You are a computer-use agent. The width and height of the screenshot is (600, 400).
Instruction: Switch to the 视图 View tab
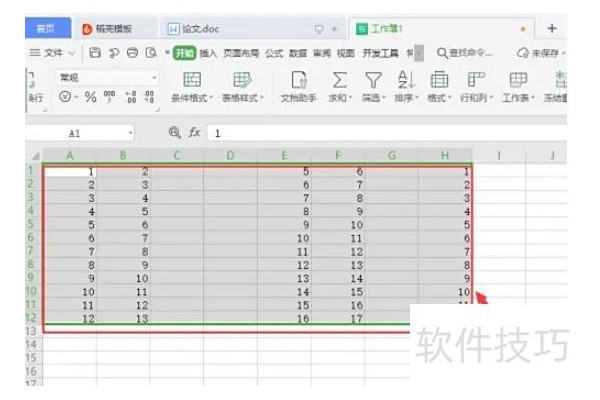click(345, 53)
